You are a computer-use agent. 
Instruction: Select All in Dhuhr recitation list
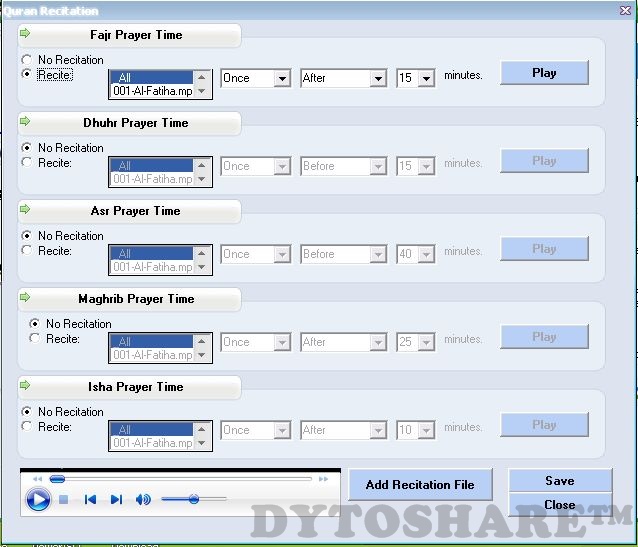(x=151, y=165)
